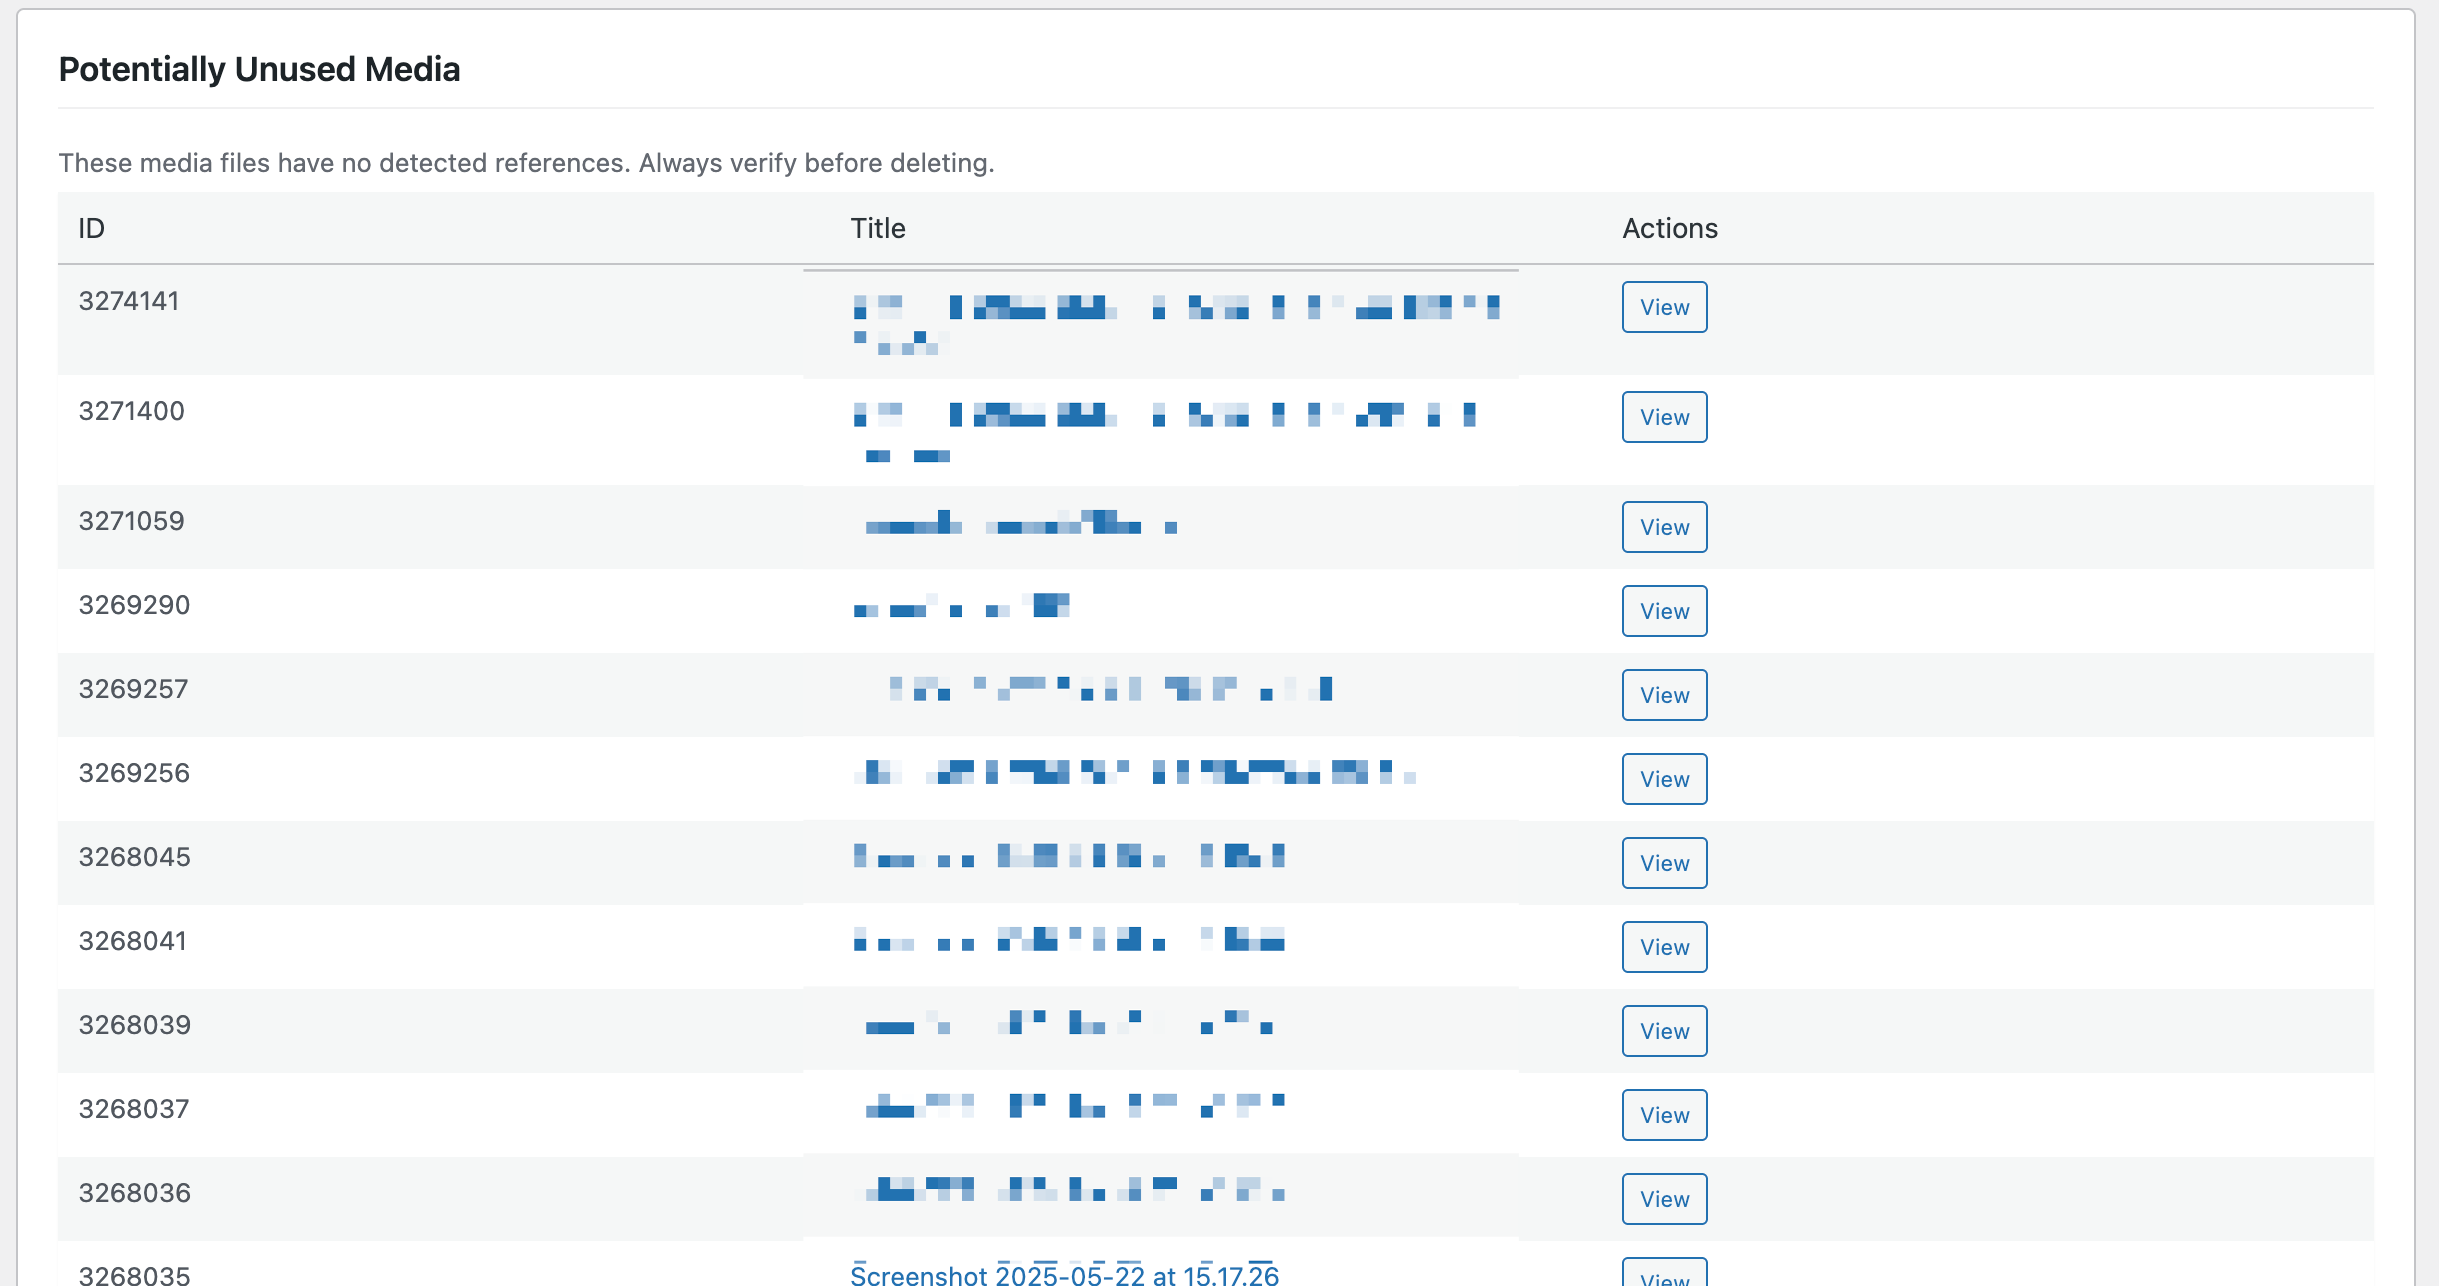Click View button for media 3274141
This screenshot has height=1286, width=2439.
(1664, 307)
